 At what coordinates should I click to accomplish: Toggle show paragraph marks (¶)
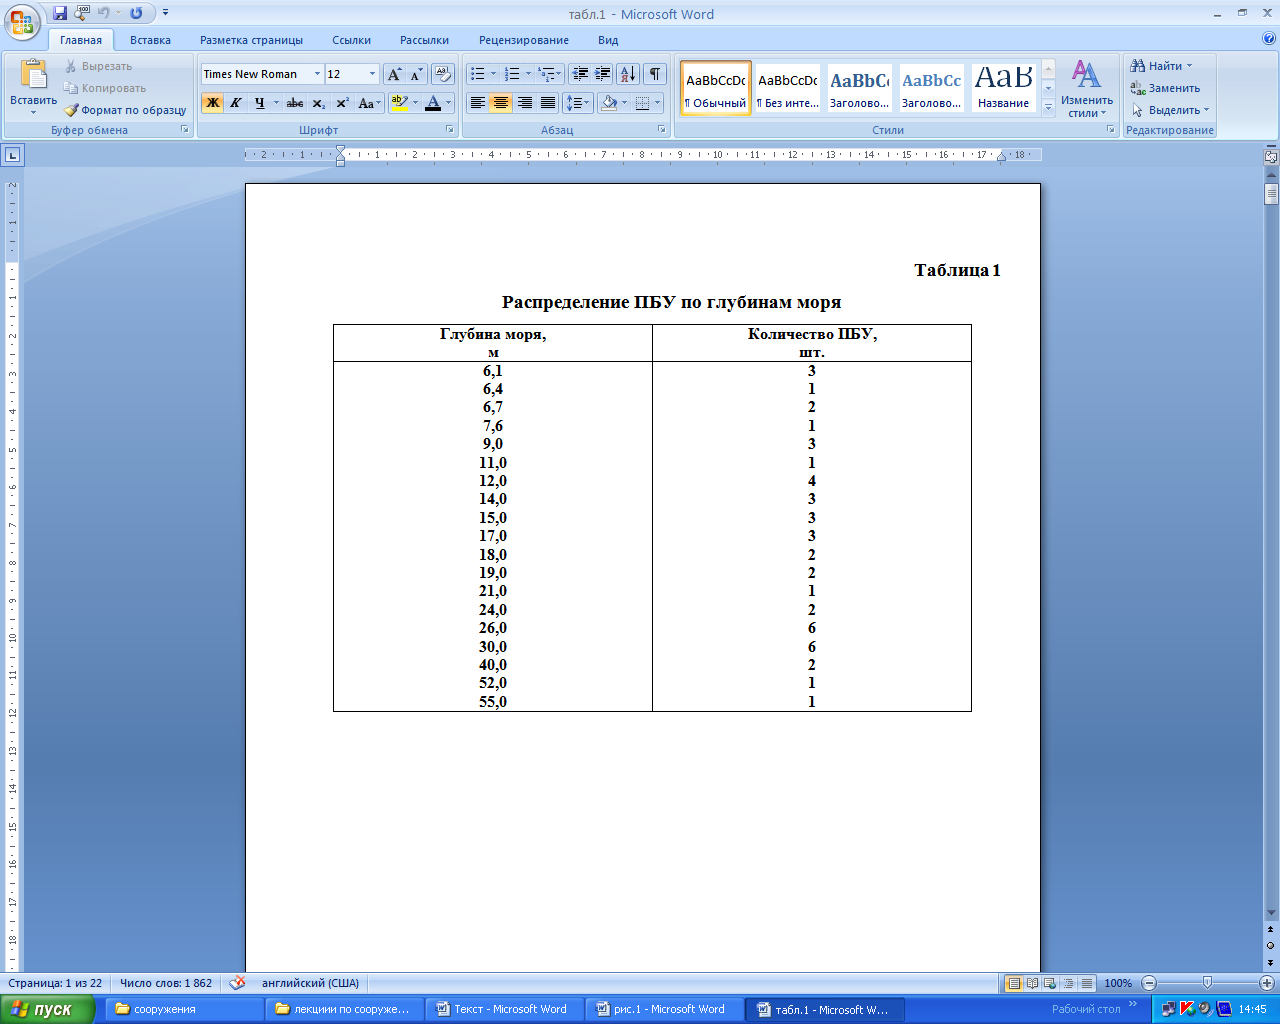[x=655, y=74]
